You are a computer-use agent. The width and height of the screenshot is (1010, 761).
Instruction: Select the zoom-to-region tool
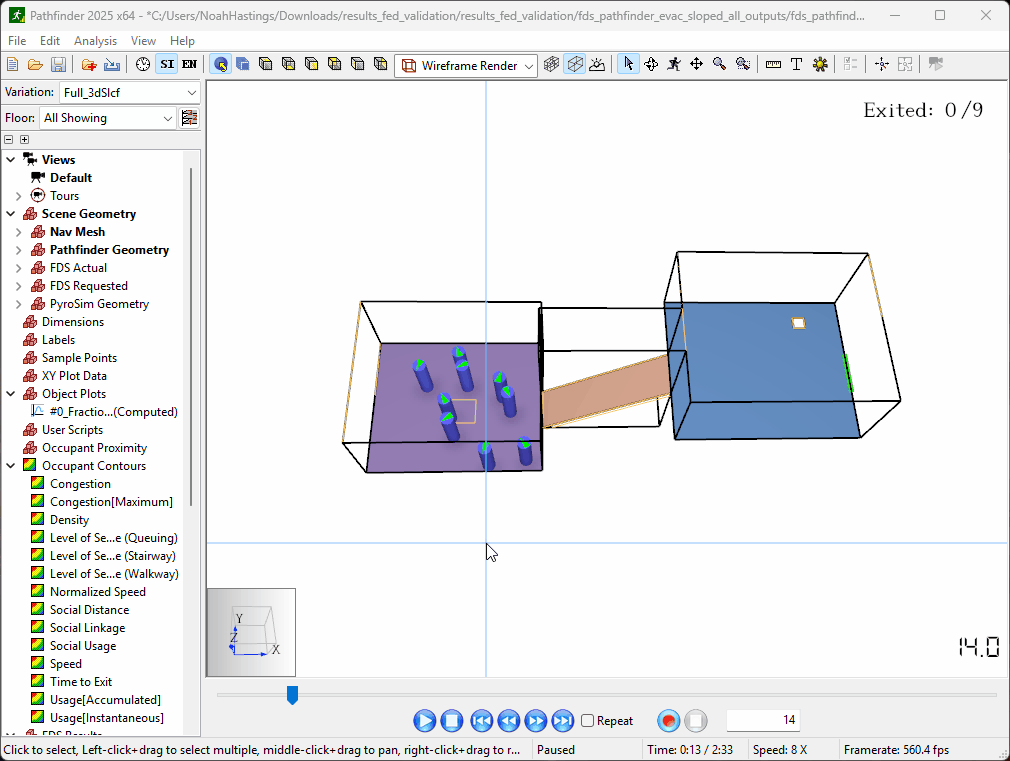[743, 64]
